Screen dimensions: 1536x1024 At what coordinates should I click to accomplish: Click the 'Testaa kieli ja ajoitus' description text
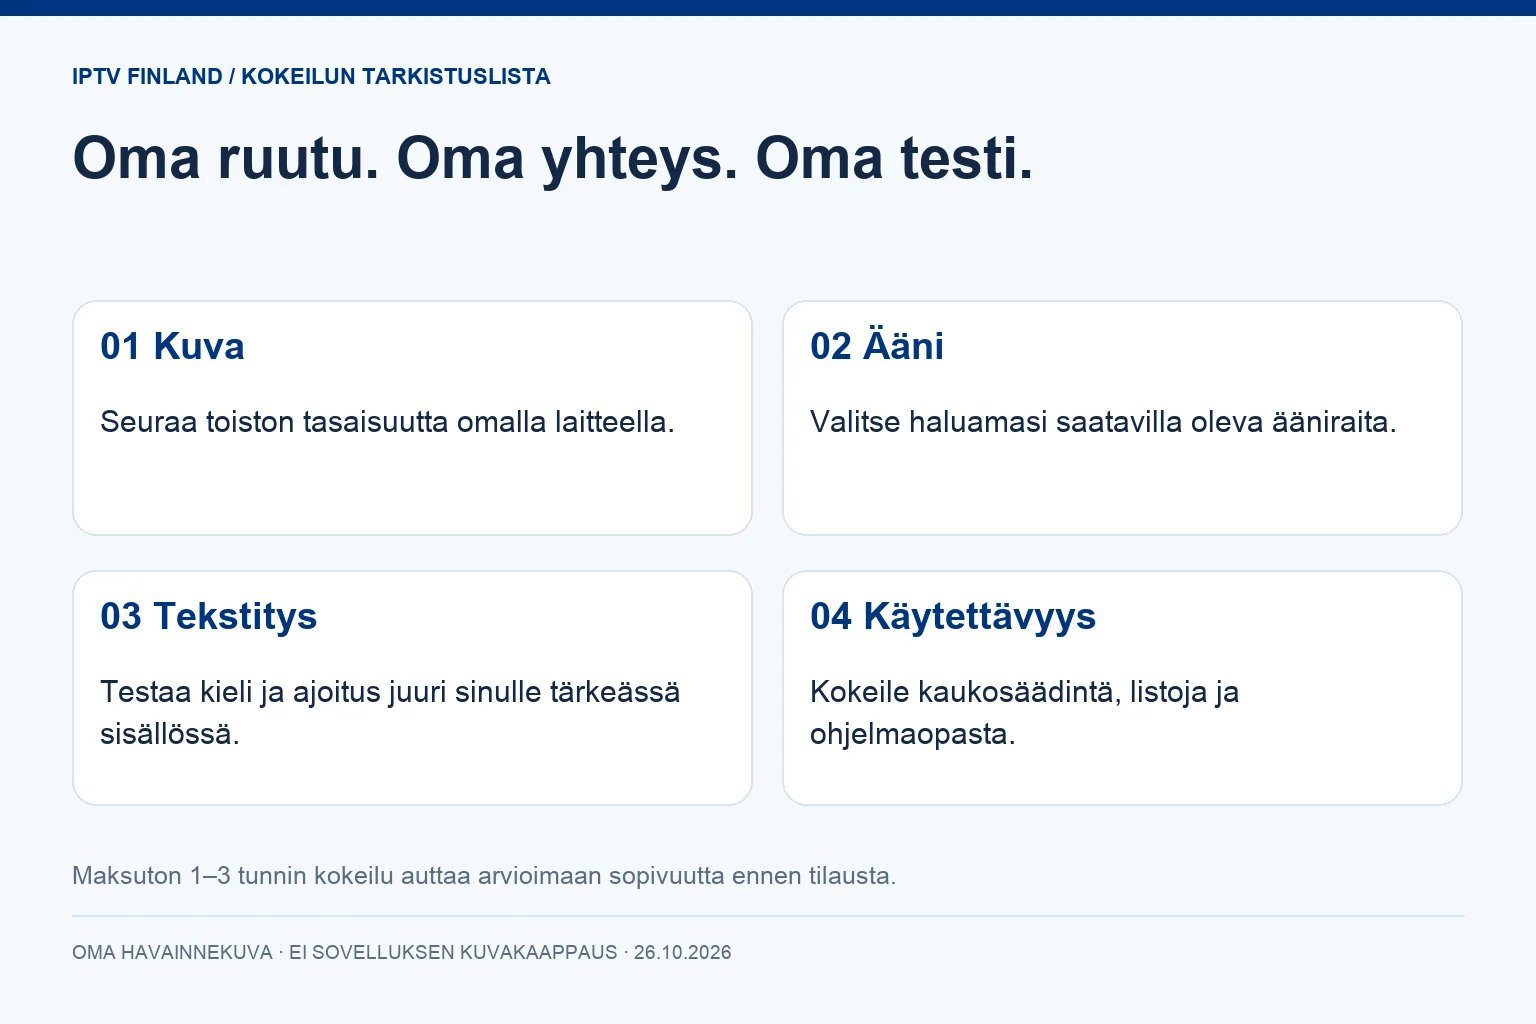coord(390,713)
